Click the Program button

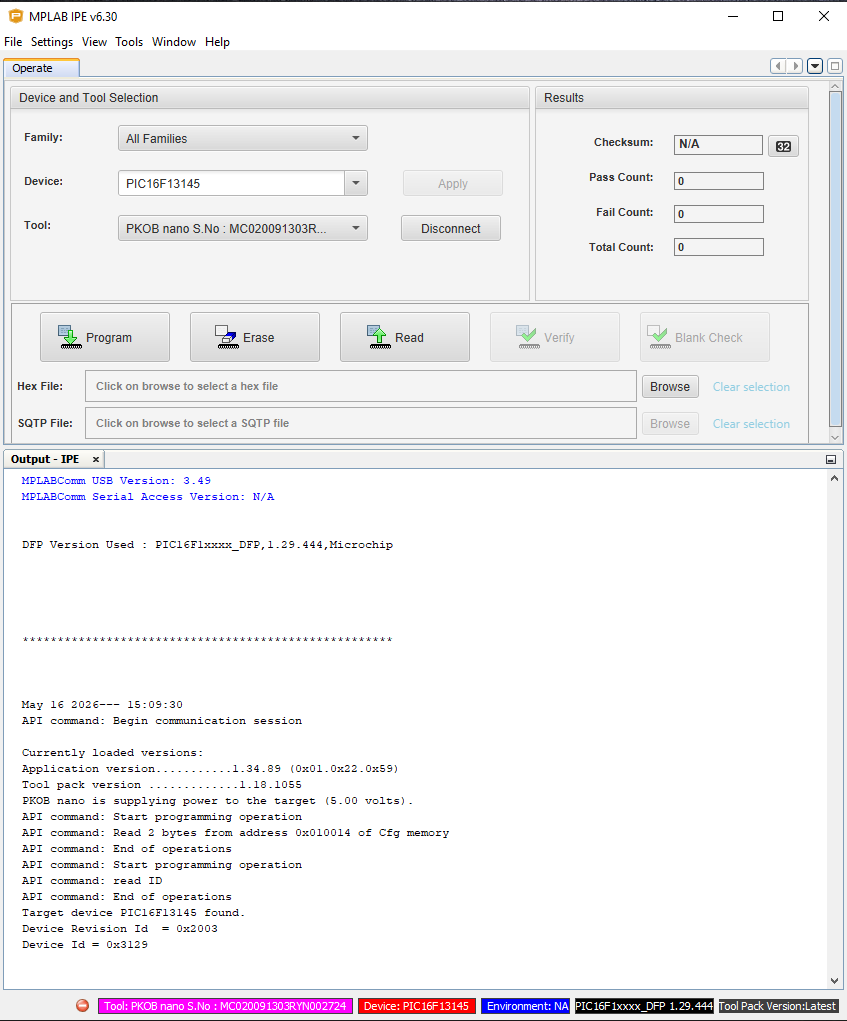point(105,337)
